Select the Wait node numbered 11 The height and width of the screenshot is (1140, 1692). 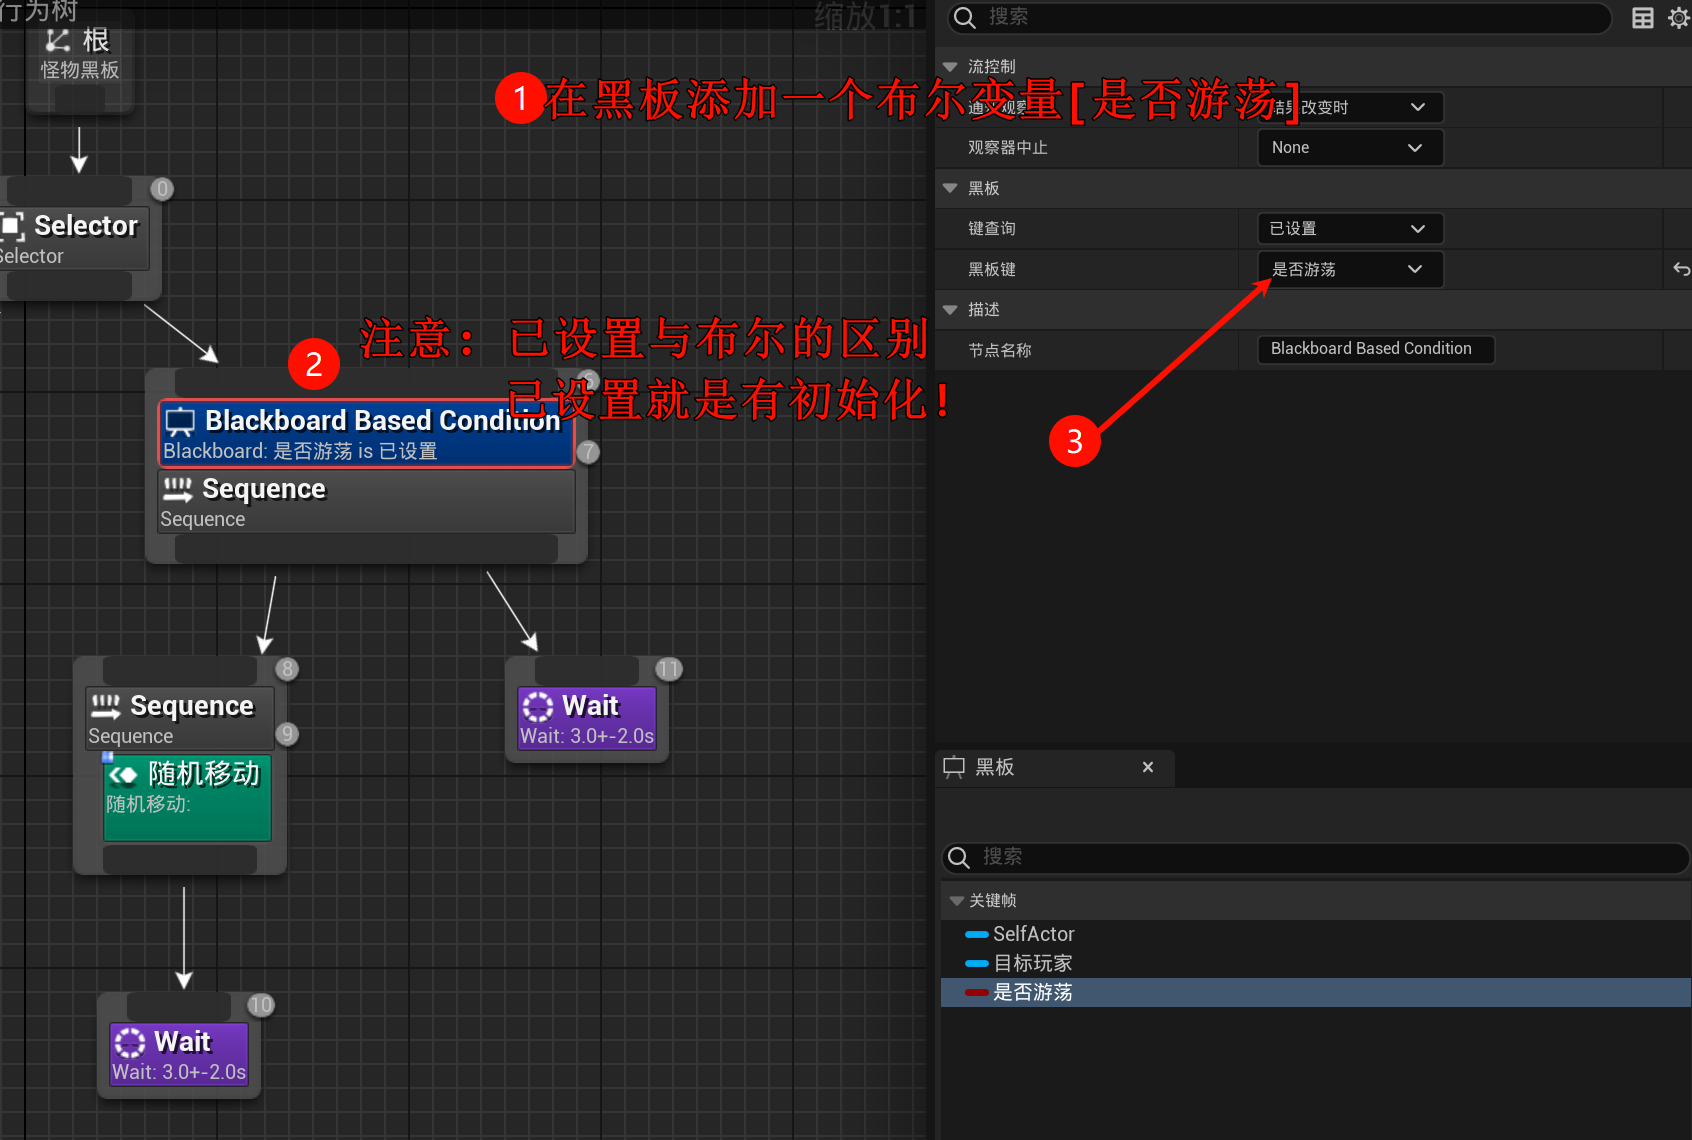click(x=587, y=718)
